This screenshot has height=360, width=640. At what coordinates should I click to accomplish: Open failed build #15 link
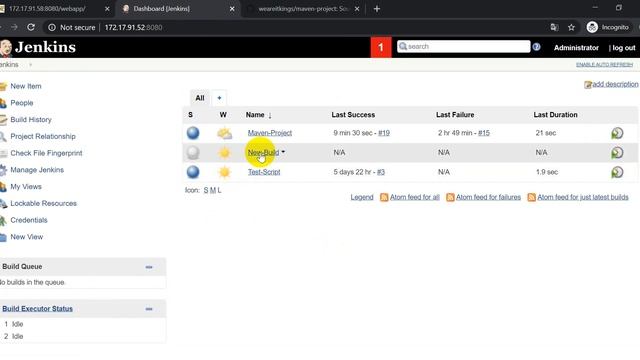[x=484, y=133]
